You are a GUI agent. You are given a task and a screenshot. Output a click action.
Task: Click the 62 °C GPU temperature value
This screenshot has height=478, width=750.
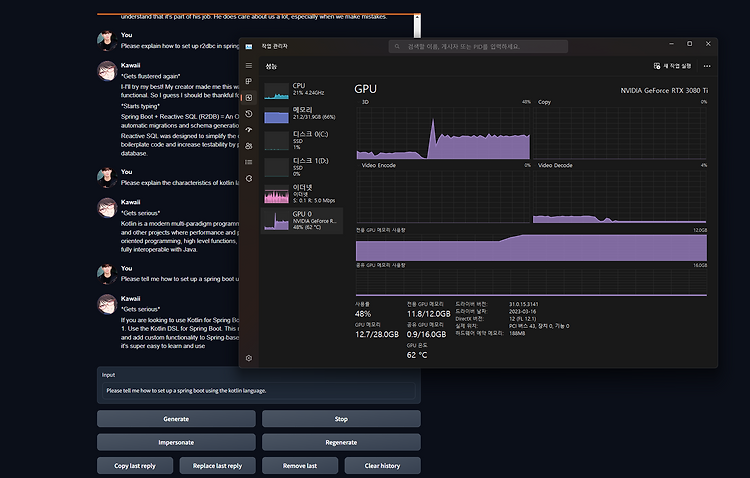(x=417, y=355)
